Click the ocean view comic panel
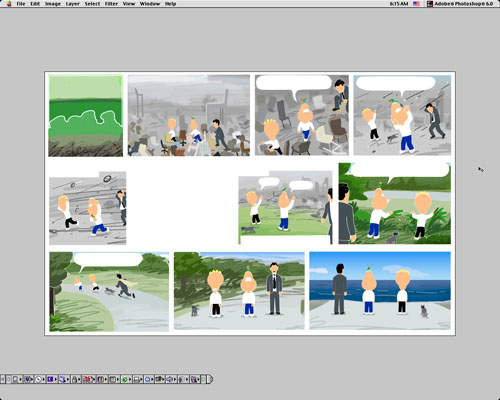 (380, 290)
